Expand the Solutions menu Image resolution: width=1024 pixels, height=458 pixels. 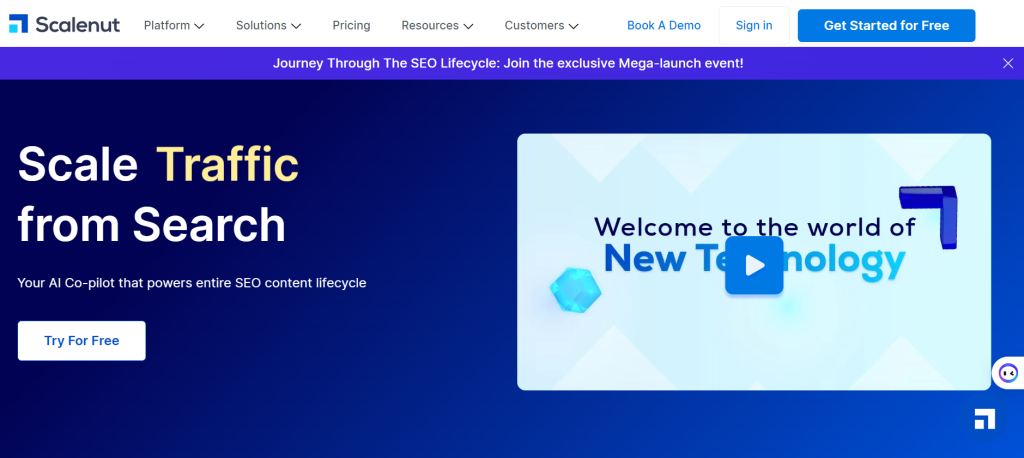[268, 25]
